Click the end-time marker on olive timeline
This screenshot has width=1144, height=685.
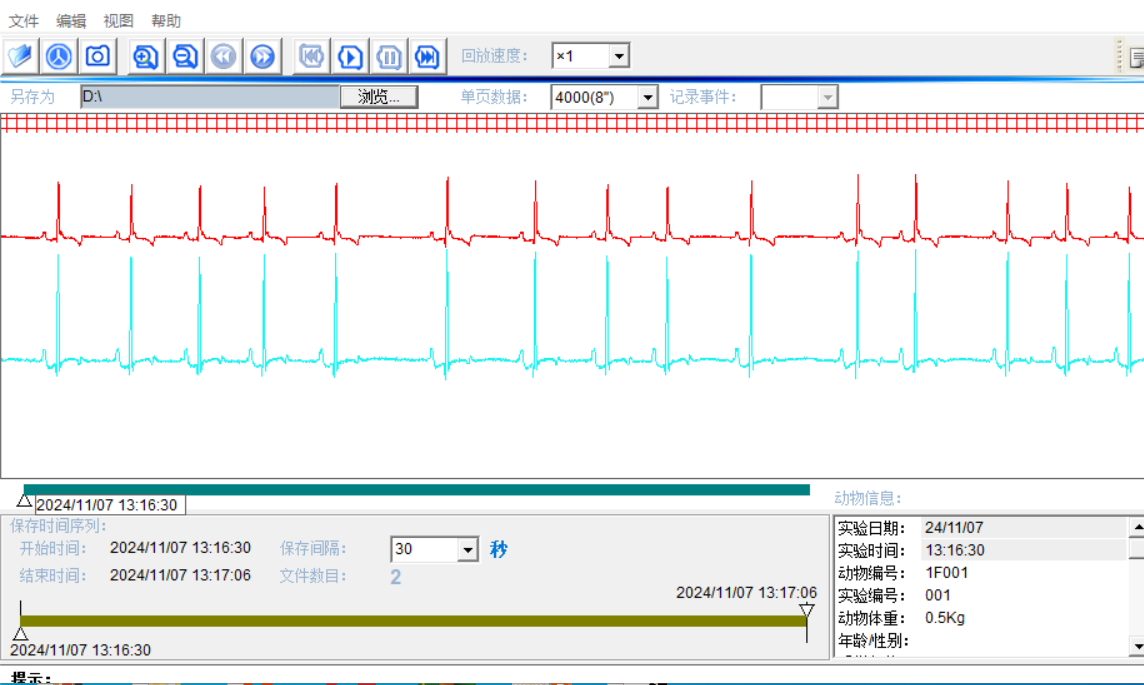coord(806,611)
